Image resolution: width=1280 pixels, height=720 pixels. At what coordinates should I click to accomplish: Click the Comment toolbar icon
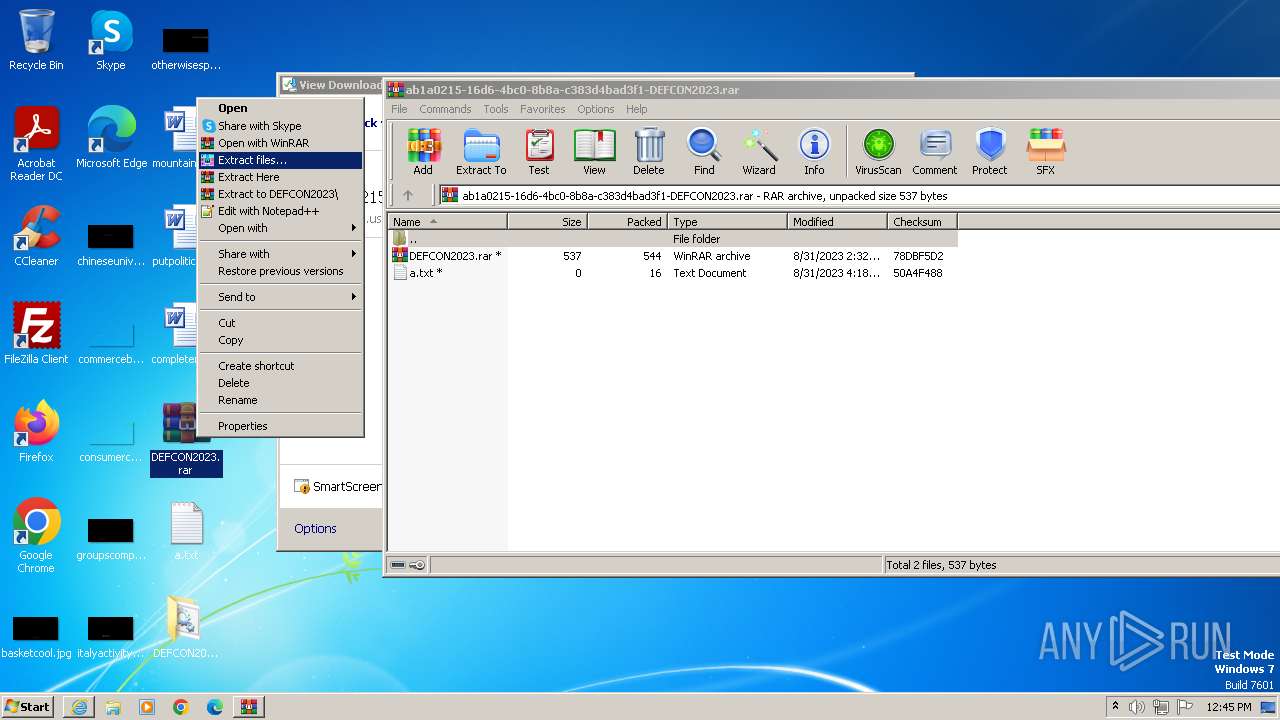(935, 152)
